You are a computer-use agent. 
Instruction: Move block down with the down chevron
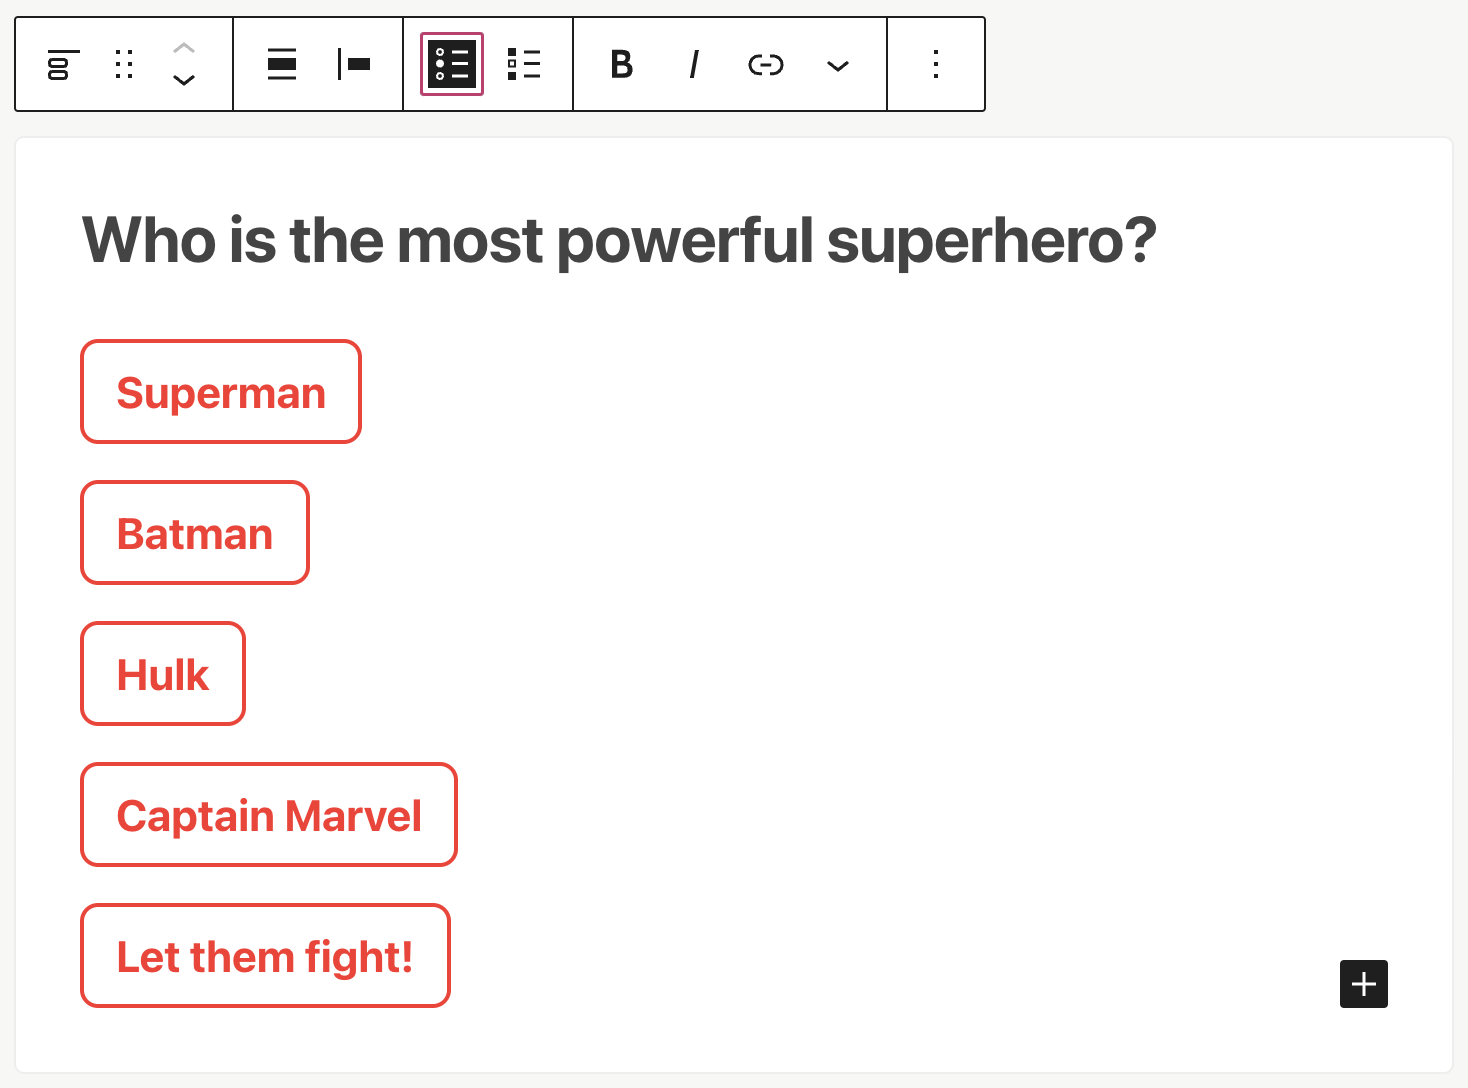coord(184,81)
